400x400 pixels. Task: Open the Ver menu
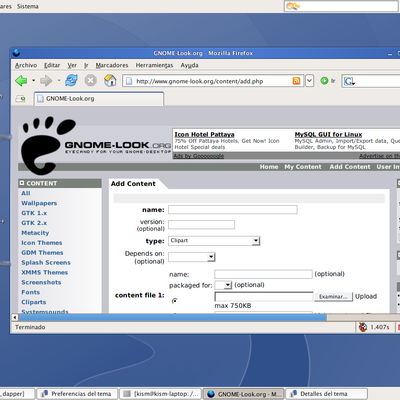tap(72, 65)
